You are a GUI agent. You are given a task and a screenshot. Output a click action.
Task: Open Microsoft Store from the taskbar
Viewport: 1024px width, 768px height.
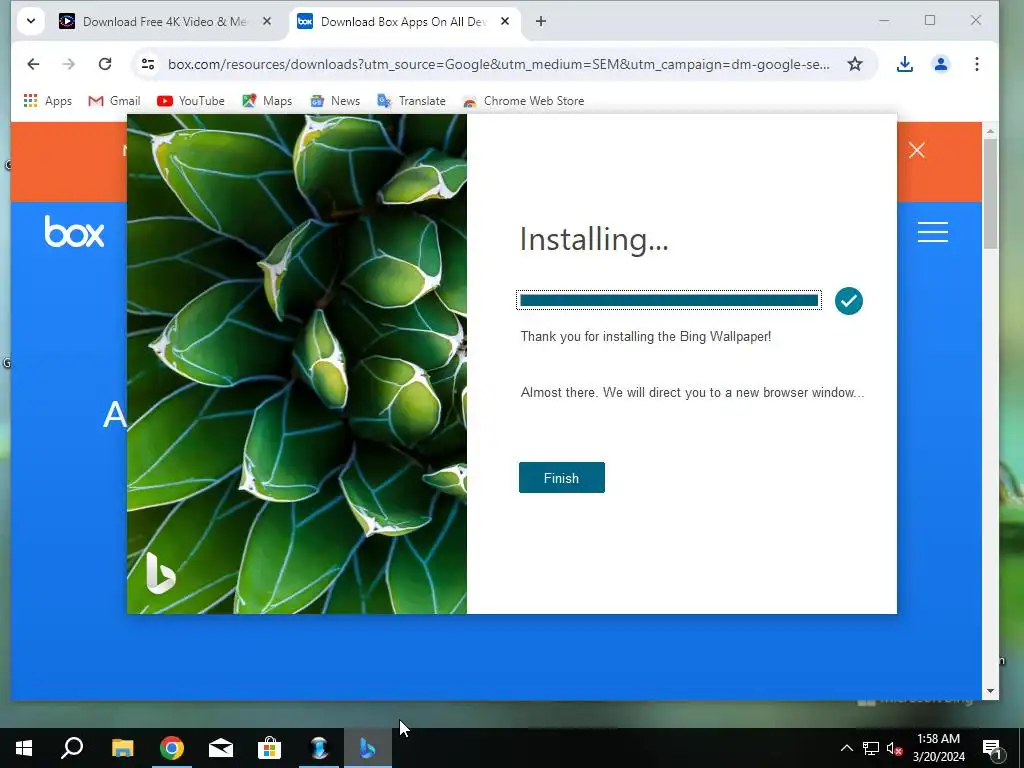[x=269, y=748]
